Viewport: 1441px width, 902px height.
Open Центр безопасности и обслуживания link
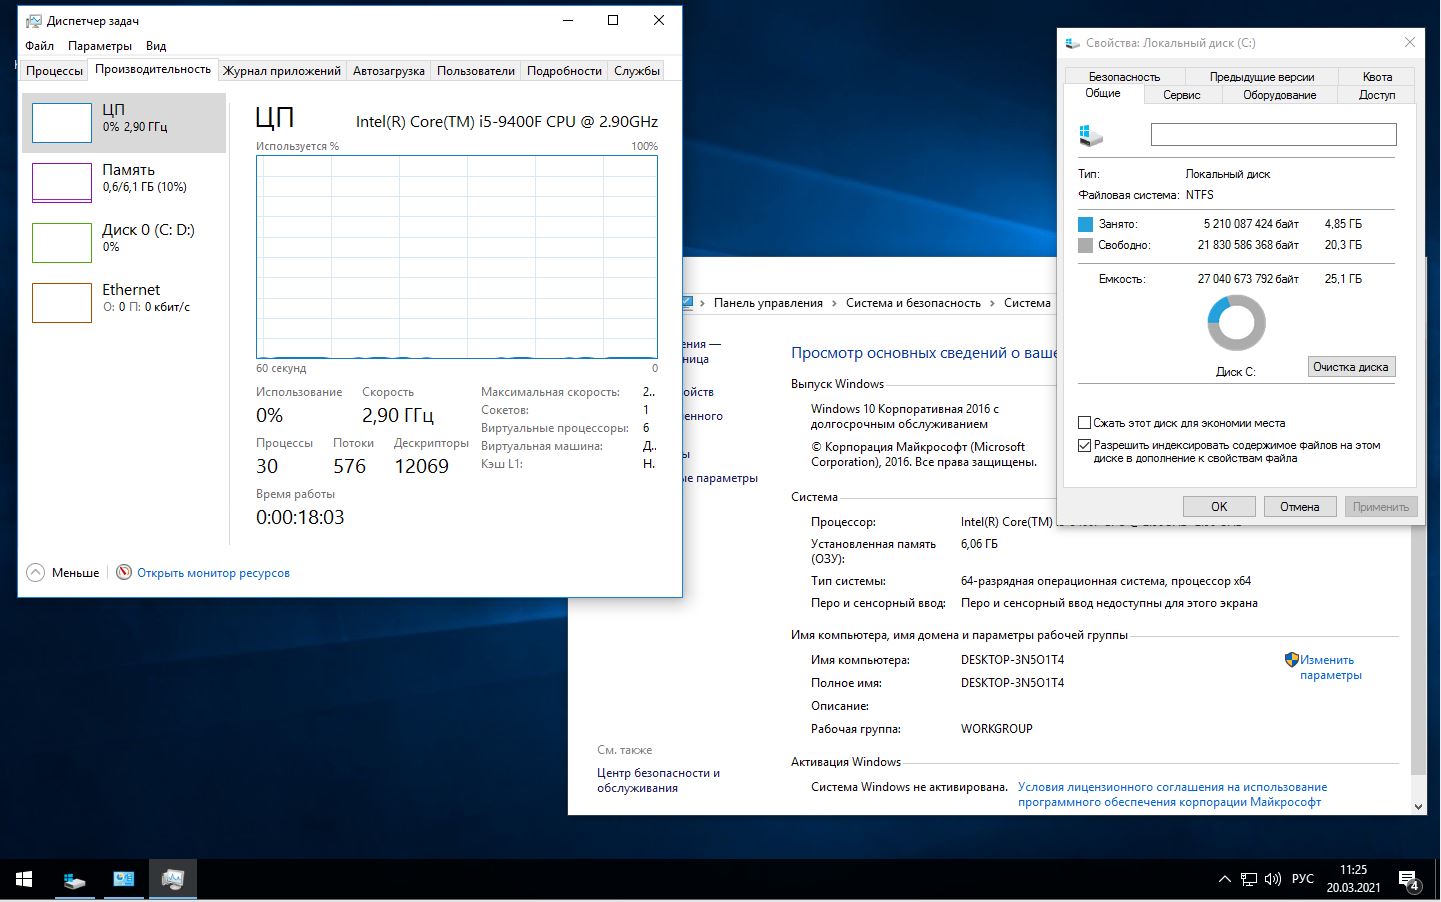pos(658,780)
